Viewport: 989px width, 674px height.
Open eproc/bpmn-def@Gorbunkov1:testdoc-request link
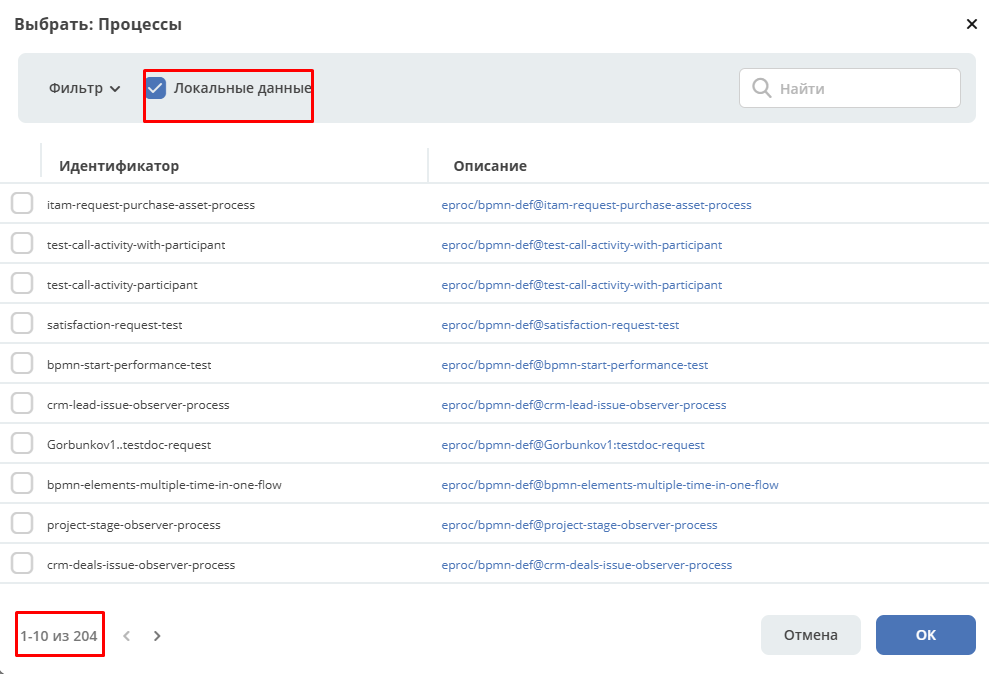coord(573,445)
